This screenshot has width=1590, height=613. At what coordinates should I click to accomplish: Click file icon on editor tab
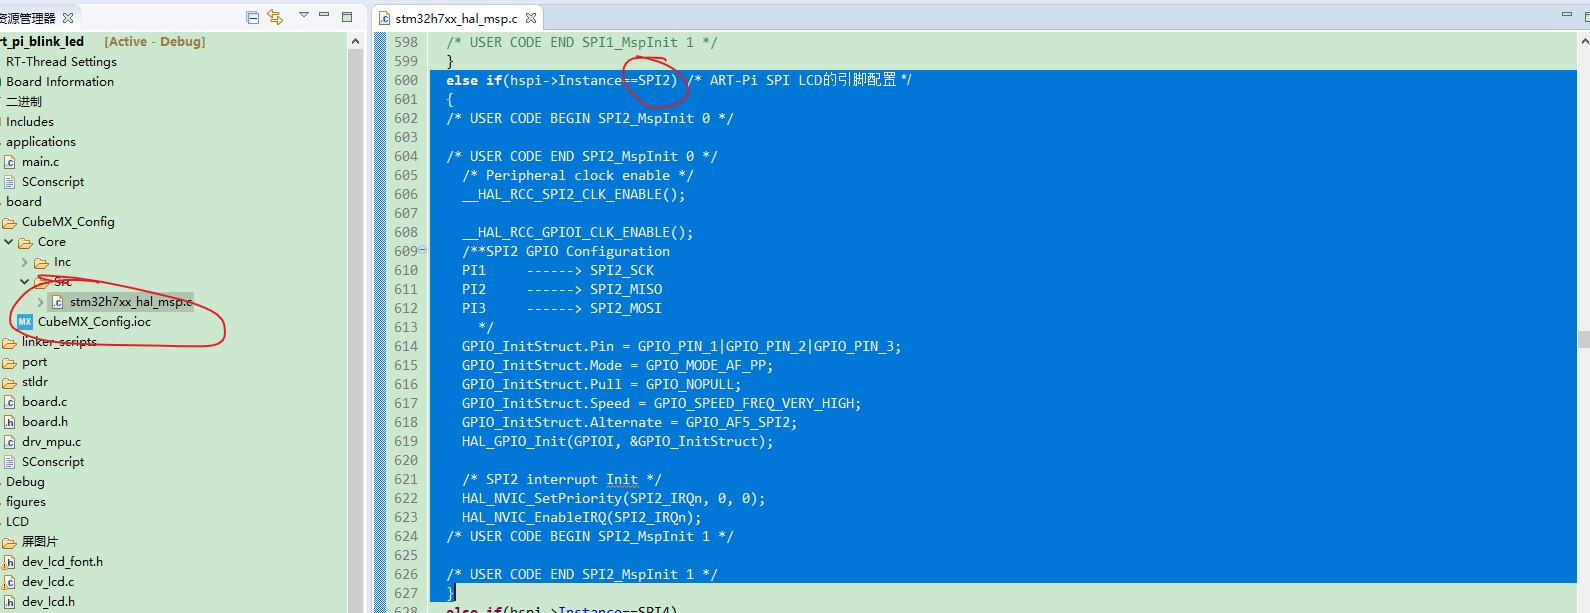(384, 18)
